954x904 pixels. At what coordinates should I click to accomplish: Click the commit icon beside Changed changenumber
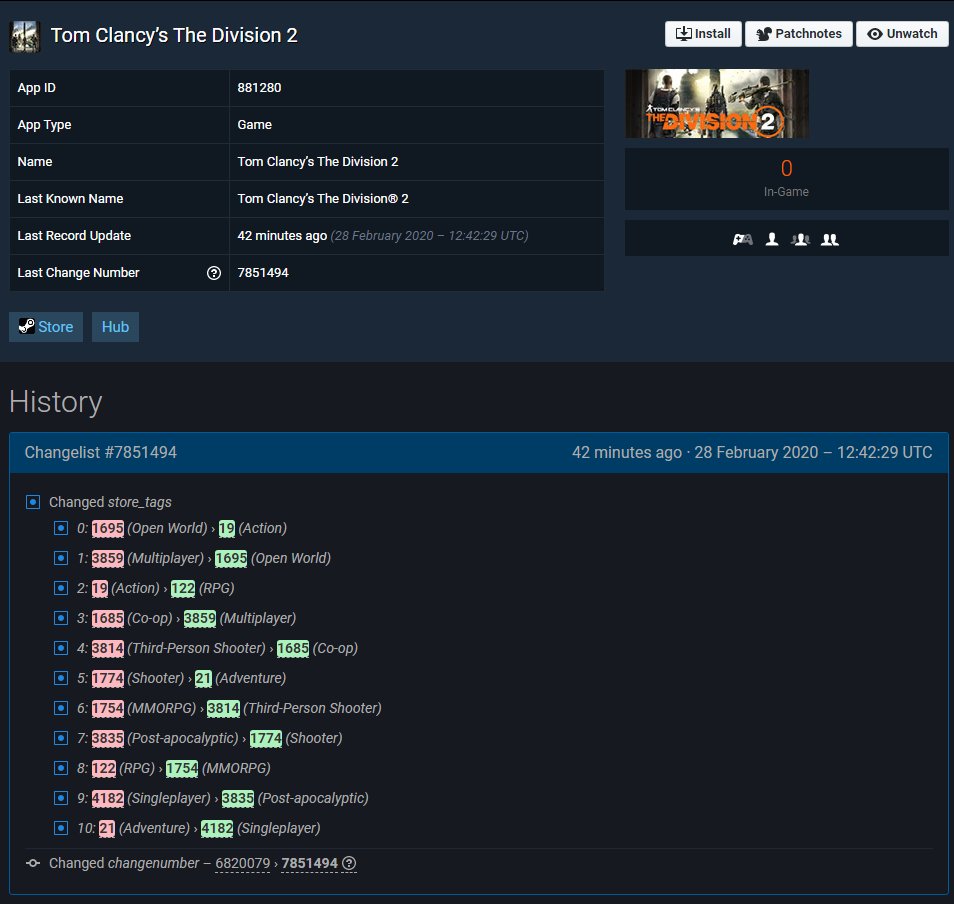coord(33,863)
